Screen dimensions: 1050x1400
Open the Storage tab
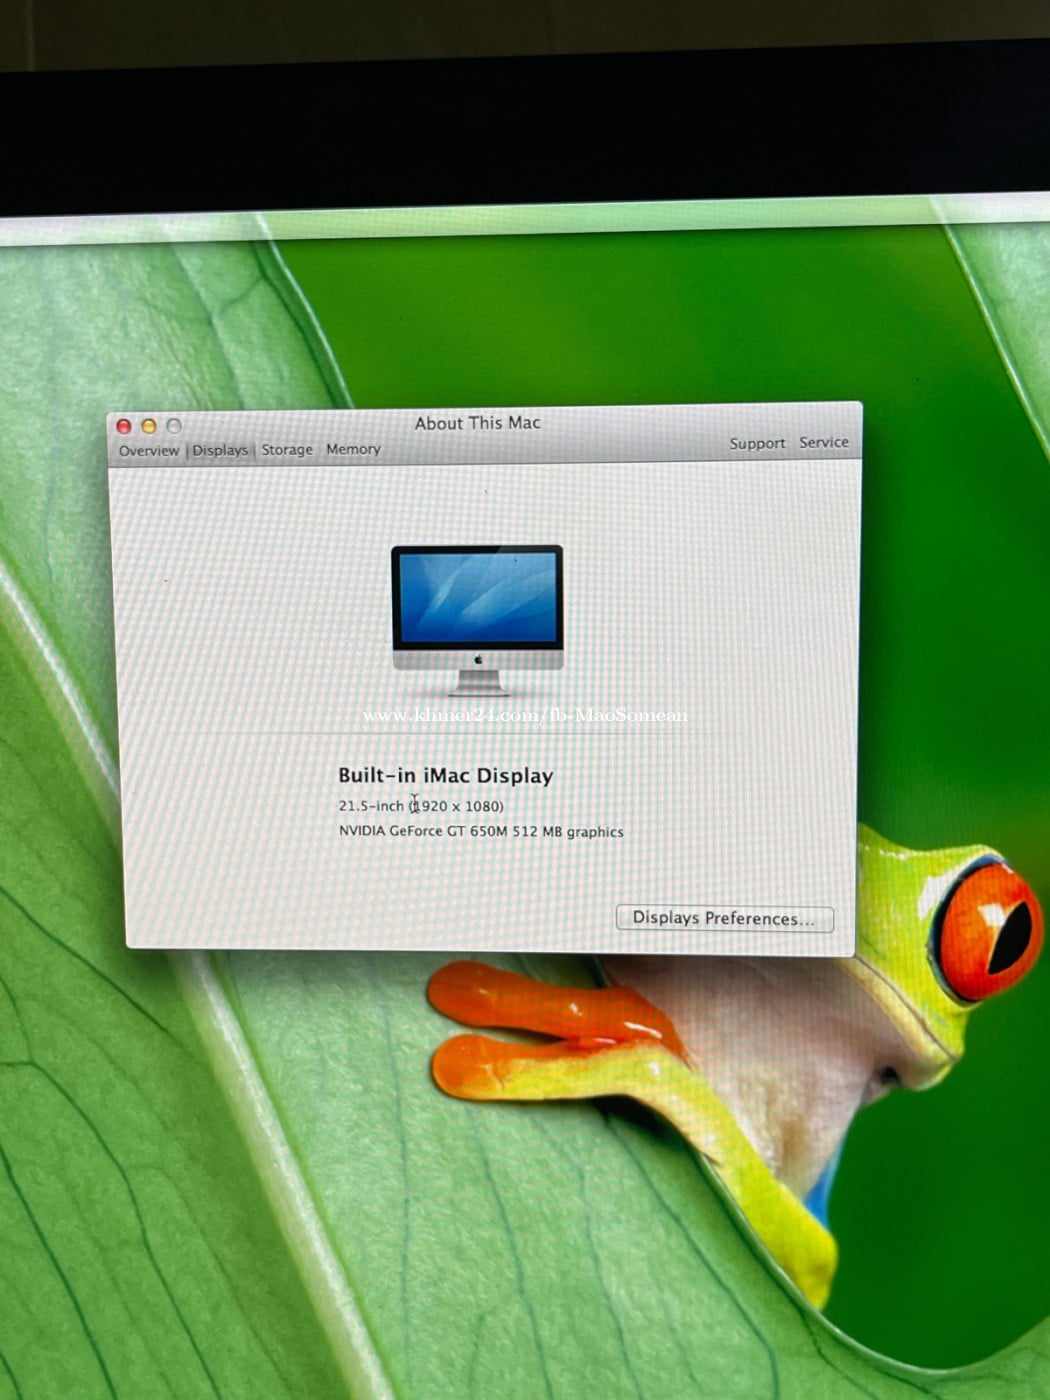(287, 450)
